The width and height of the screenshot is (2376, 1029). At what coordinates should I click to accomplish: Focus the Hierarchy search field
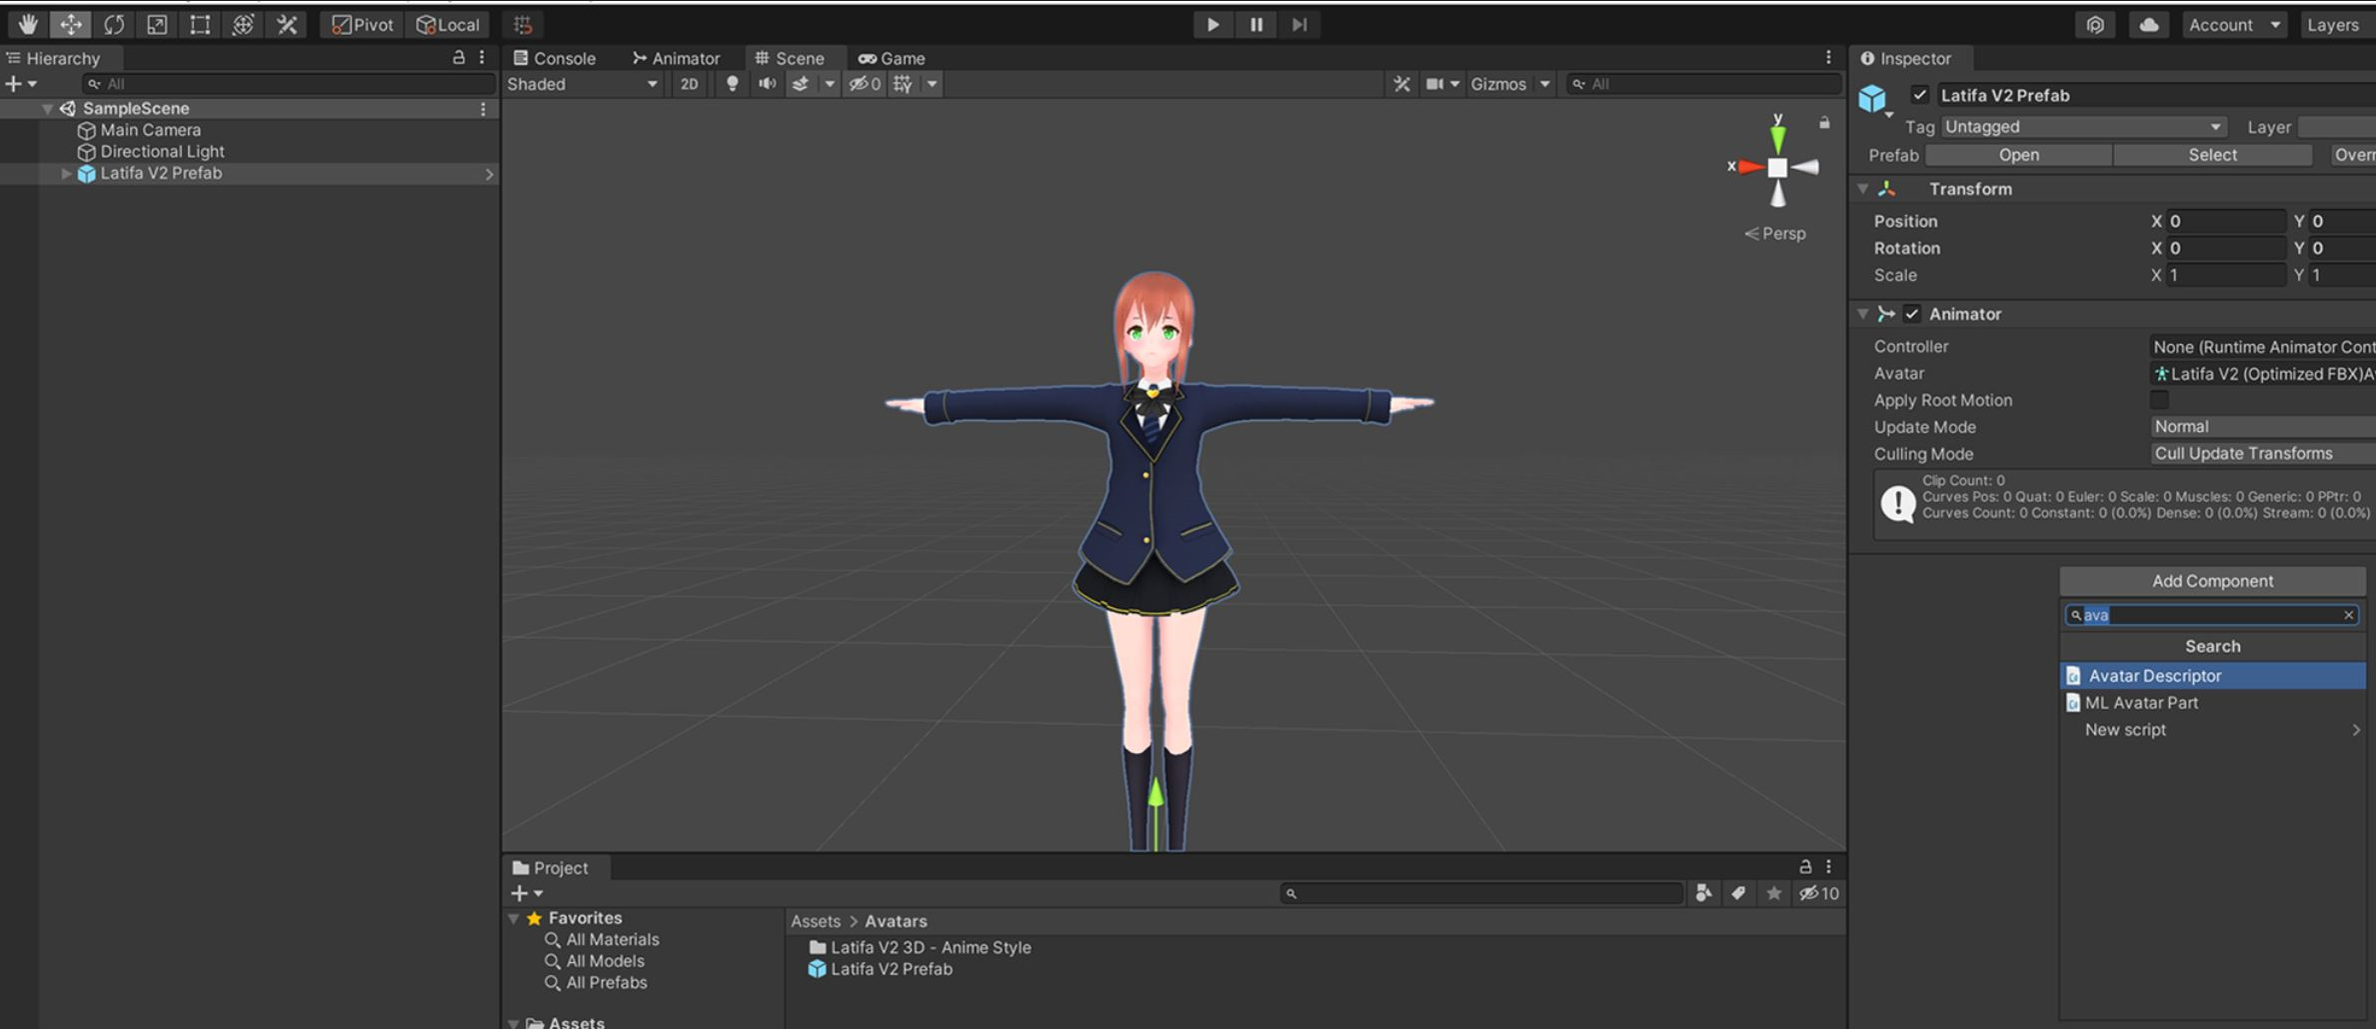point(288,84)
